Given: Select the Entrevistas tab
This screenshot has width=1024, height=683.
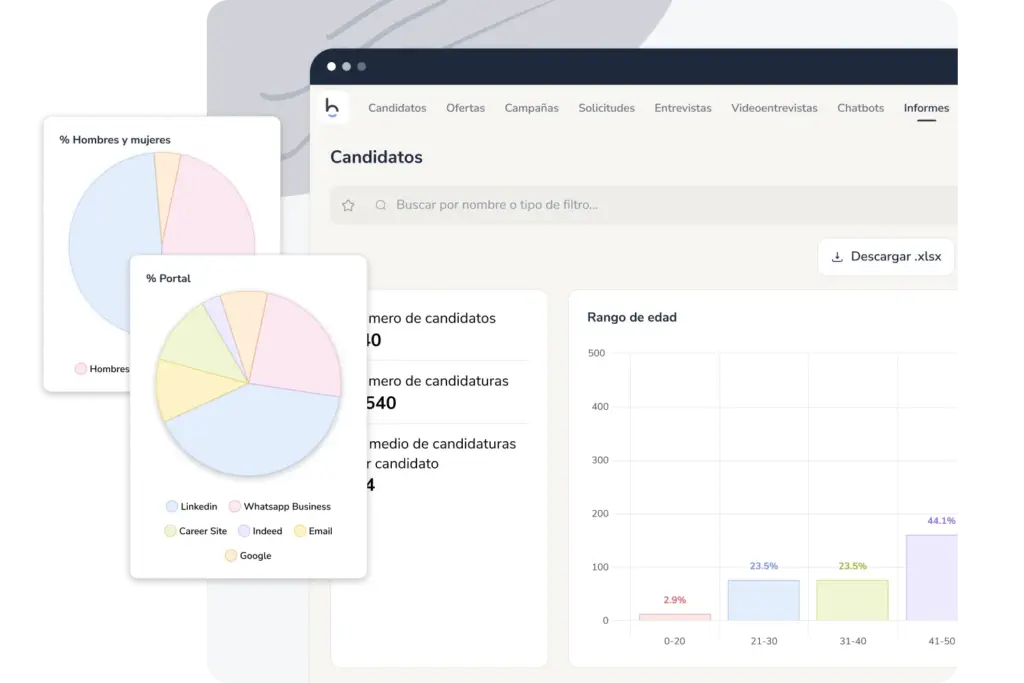Looking at the screenshot, I should pyautogui.click(x=683, y=108).
